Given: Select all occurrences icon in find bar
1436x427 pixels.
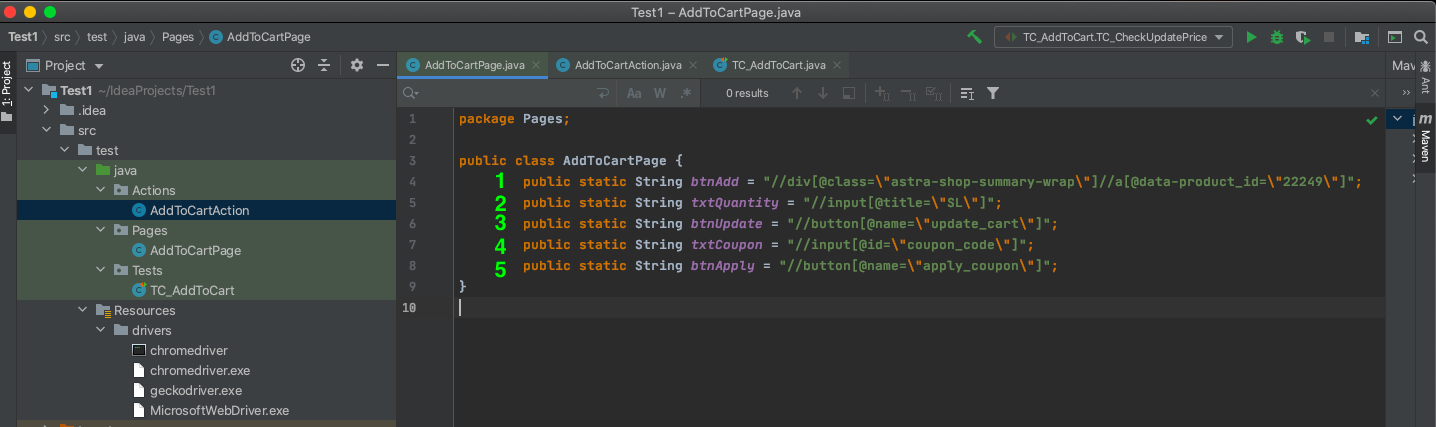Looking at the screenshot, I should pyautogui.click(x=934, y=93).
